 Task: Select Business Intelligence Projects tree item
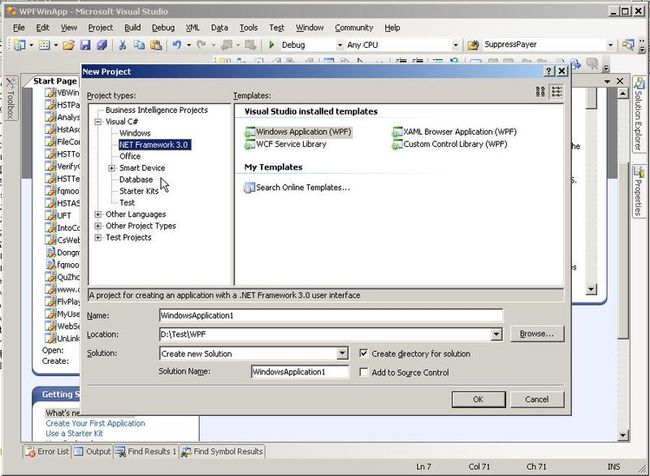coord(157,110)
